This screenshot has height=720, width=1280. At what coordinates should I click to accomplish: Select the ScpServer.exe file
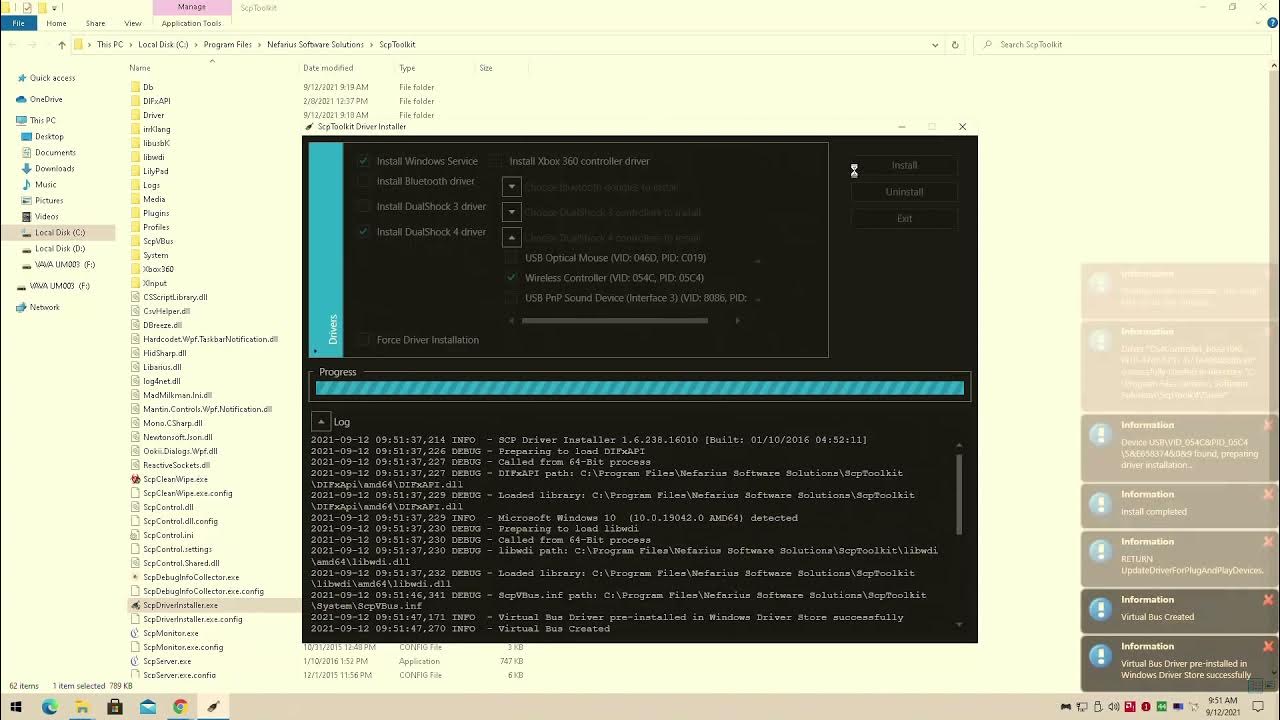[x=167, y=661]
